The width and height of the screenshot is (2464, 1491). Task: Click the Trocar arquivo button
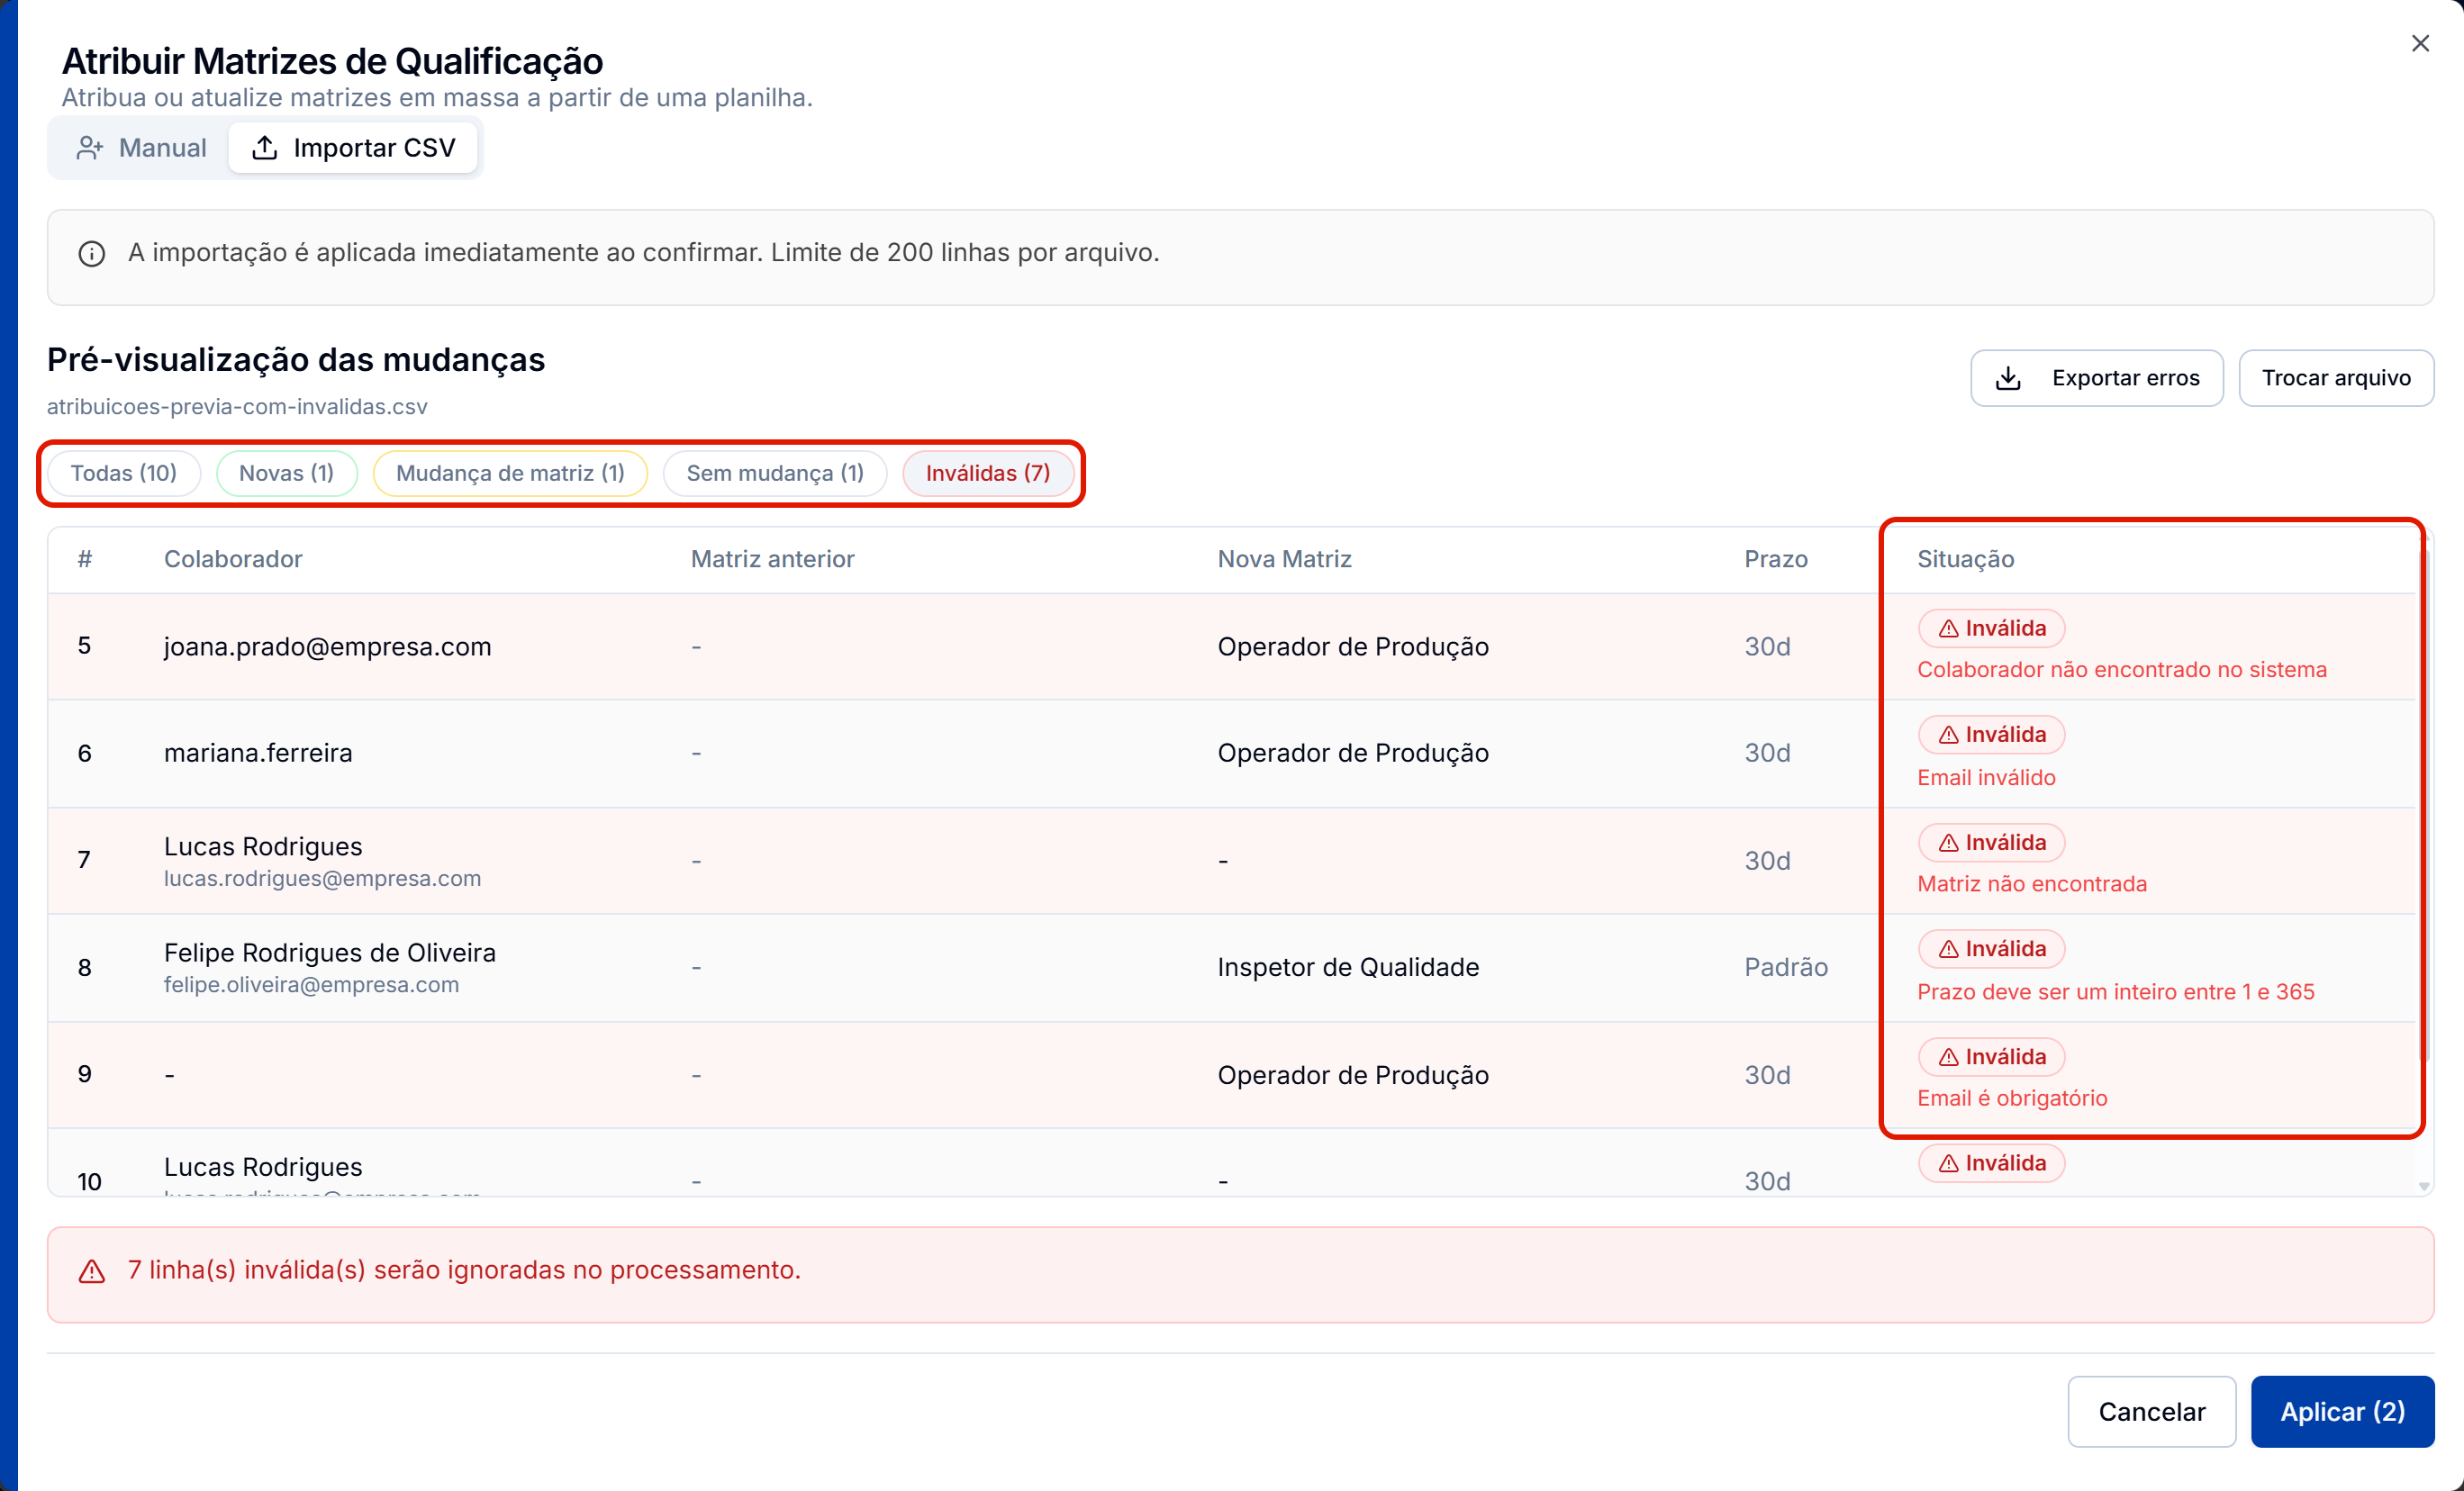tap(2336, 378)
